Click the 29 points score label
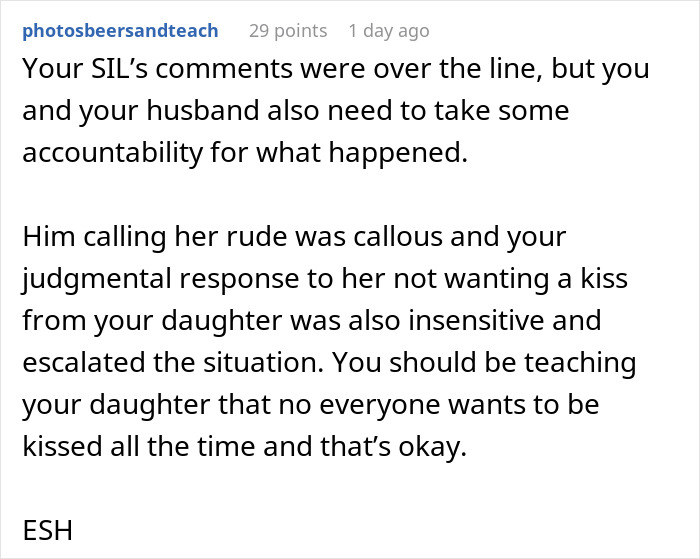The height and width of the screenshot is (559, 700). point(288,31)
